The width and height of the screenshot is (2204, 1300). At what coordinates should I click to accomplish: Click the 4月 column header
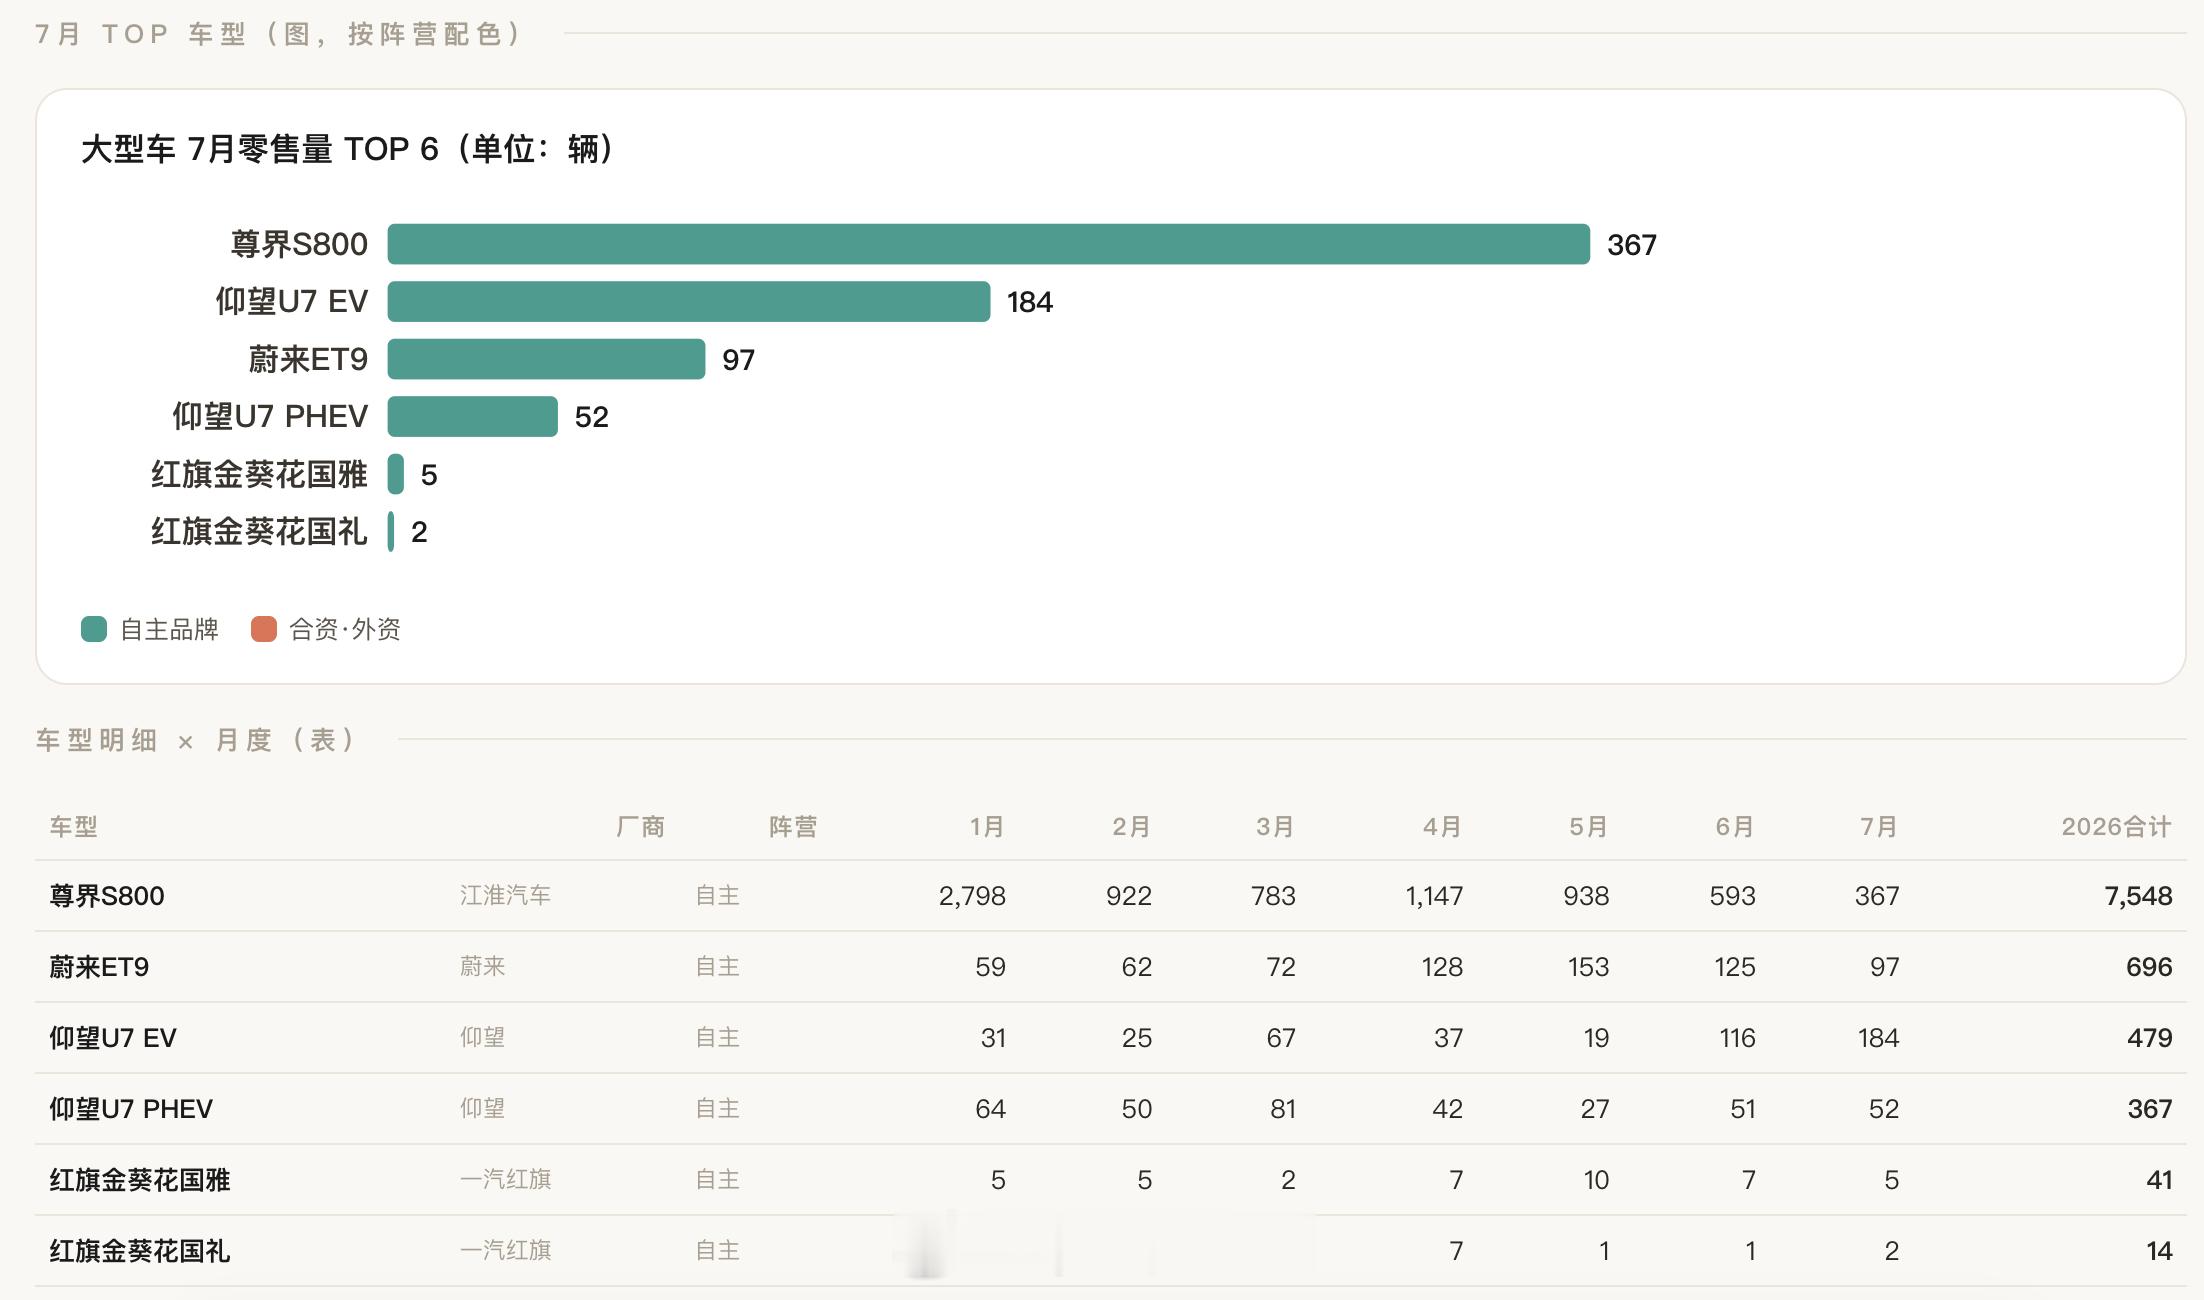click(1443, 827)
